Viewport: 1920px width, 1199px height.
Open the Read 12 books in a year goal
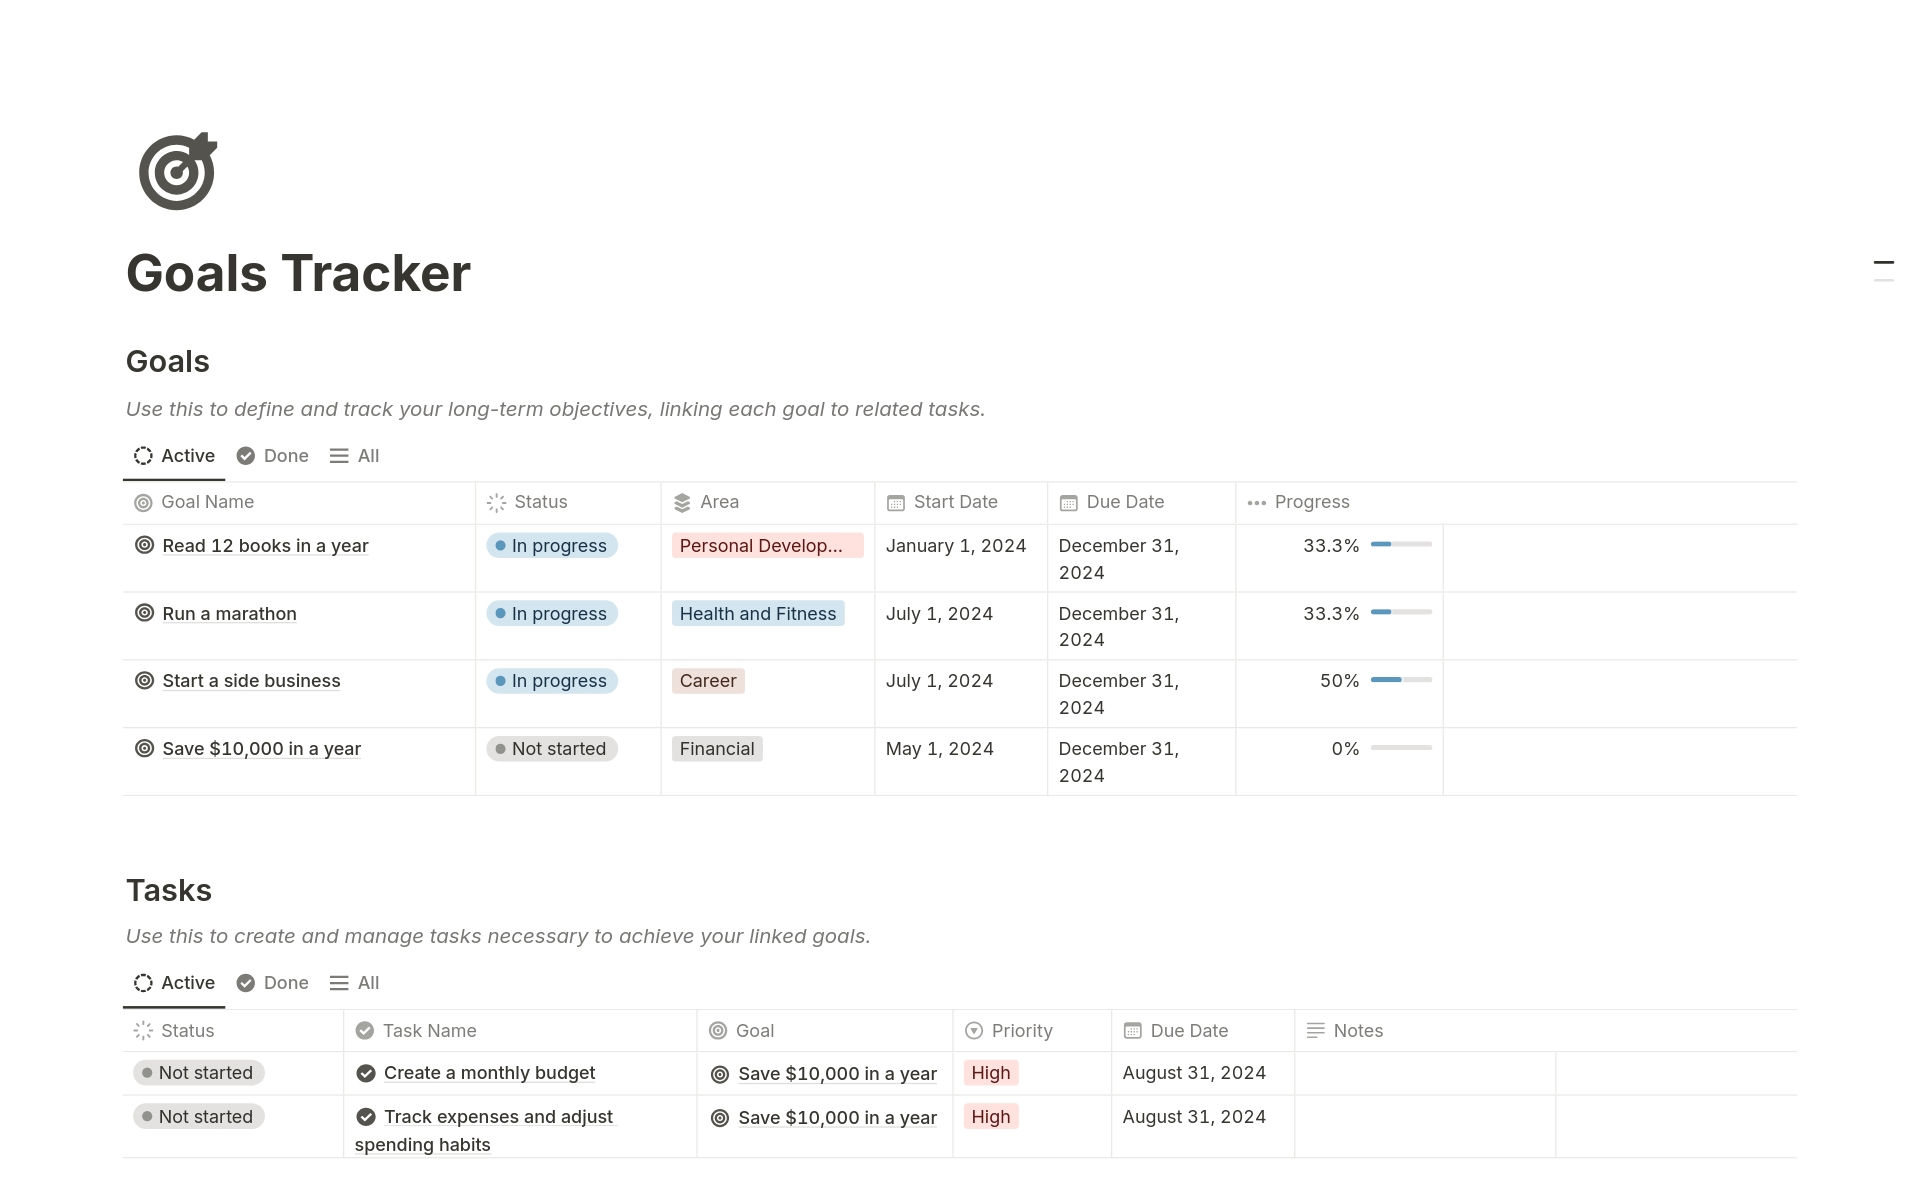[x=265, y=546]
